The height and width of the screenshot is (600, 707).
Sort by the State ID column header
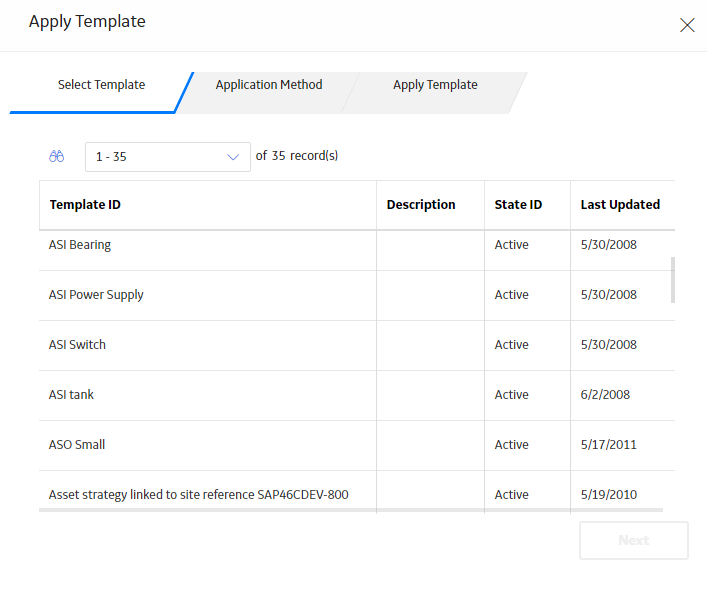(518, 205)
